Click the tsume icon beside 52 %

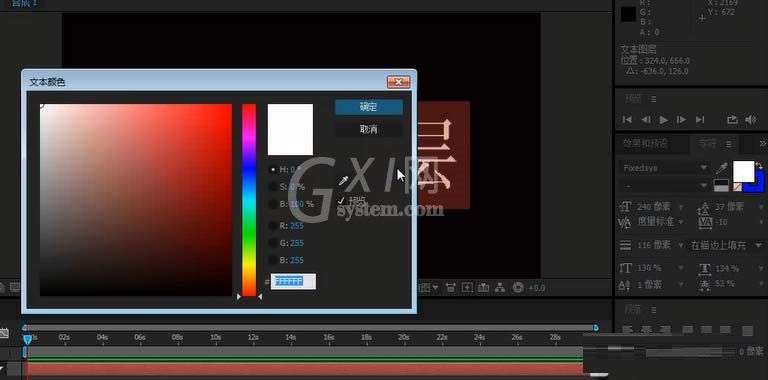pos(704,284)
